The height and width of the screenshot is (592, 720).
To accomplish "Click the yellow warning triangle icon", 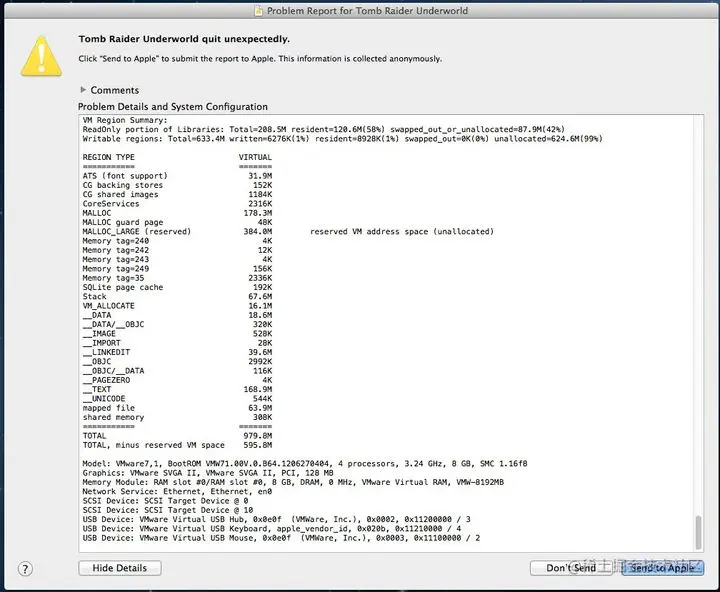I will [x=41, y=56].
